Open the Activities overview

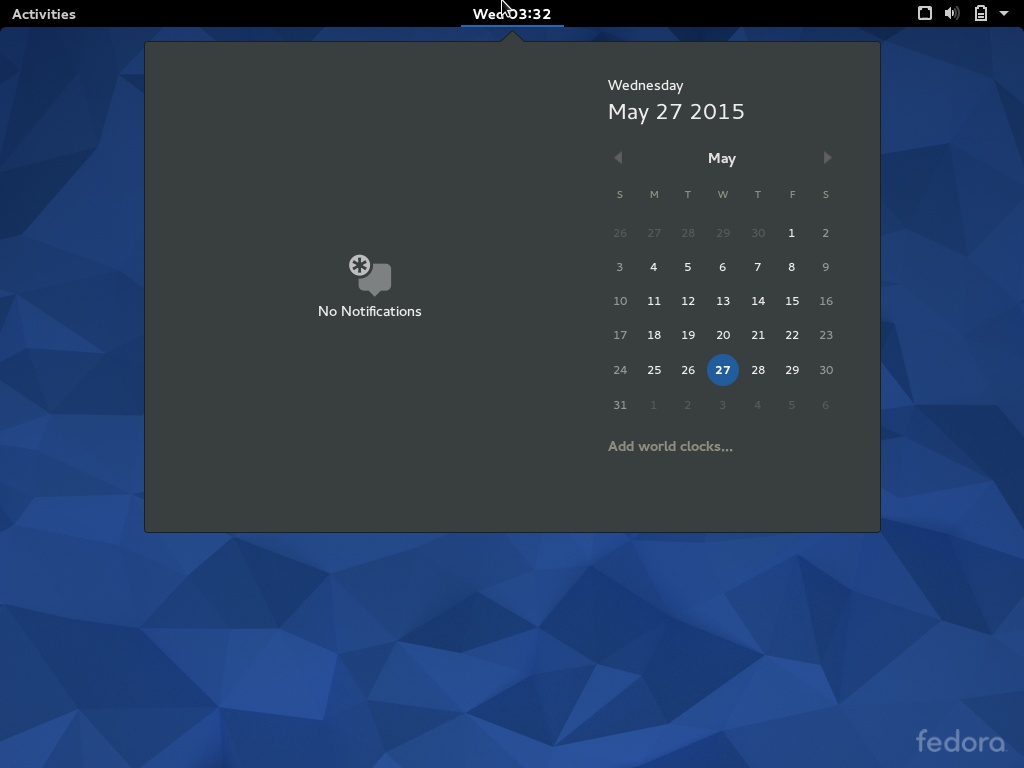(44, 14)
